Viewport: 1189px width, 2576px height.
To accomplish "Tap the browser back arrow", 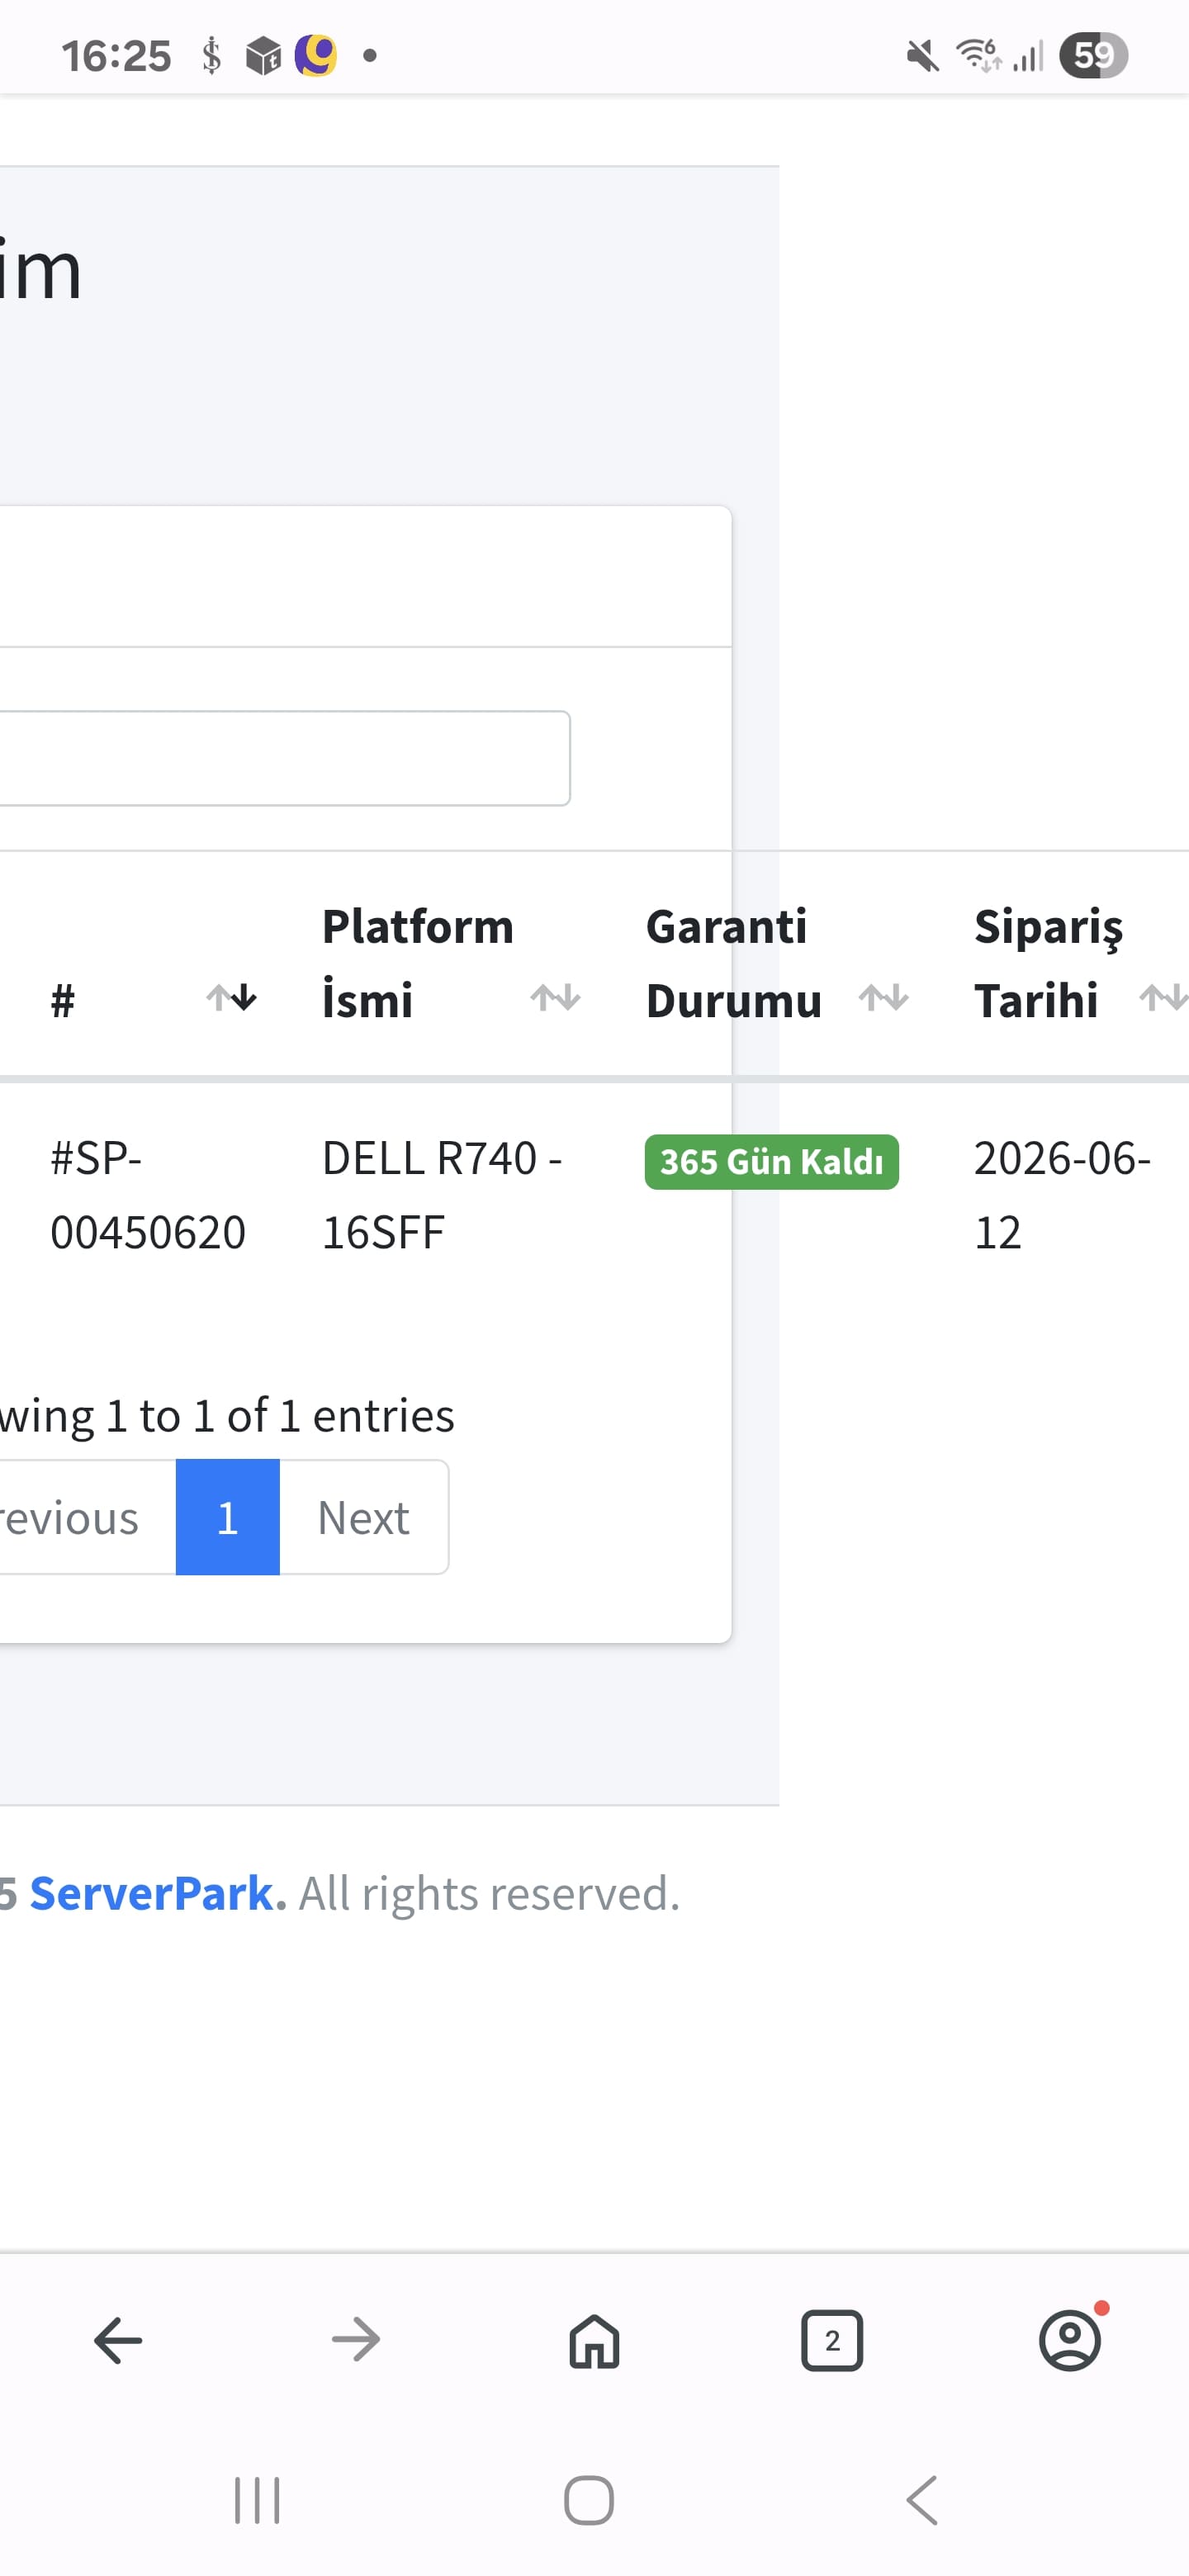I will (x=118, y=2341).
